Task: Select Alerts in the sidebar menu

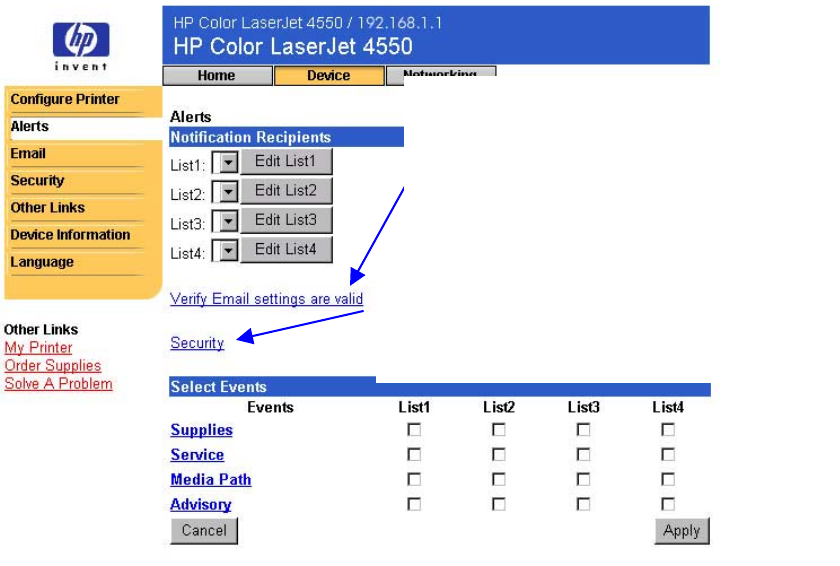Action: point(29,126)
